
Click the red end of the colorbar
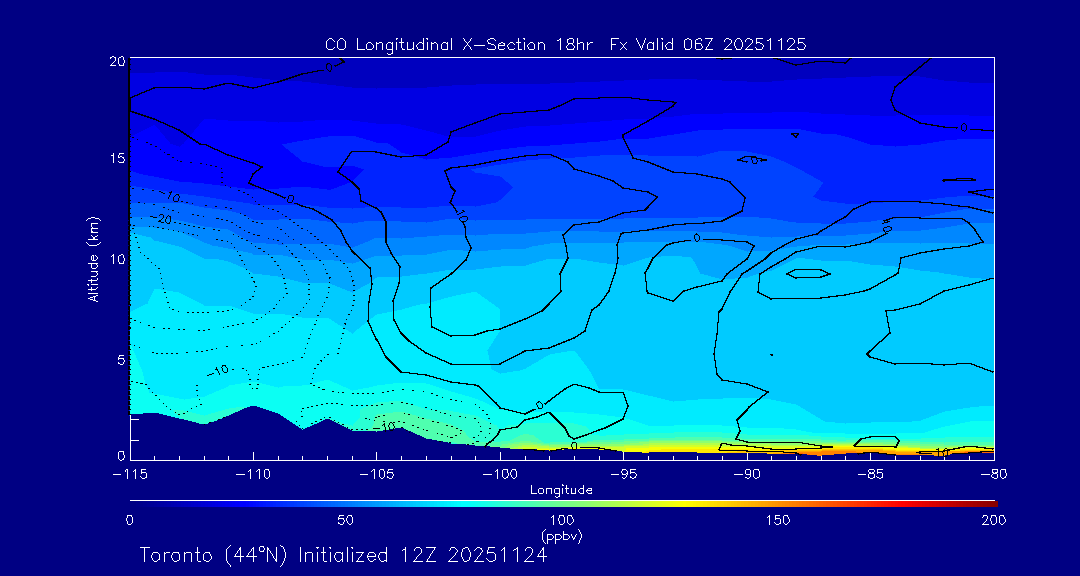[990, 502]
